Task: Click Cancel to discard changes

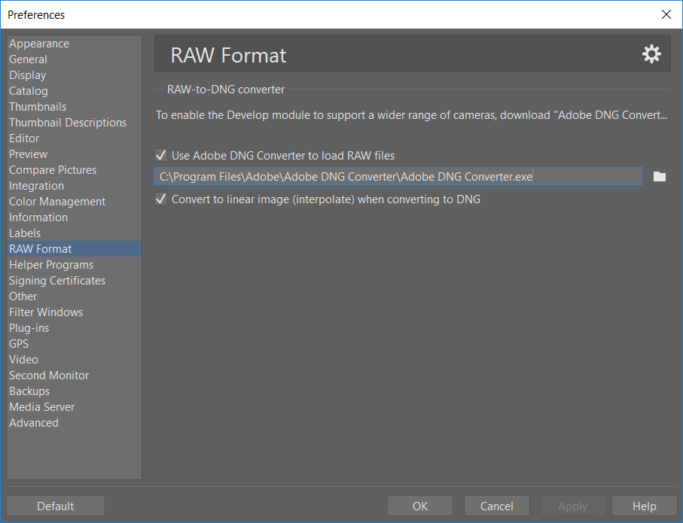Action: click(x=497, y=506)
